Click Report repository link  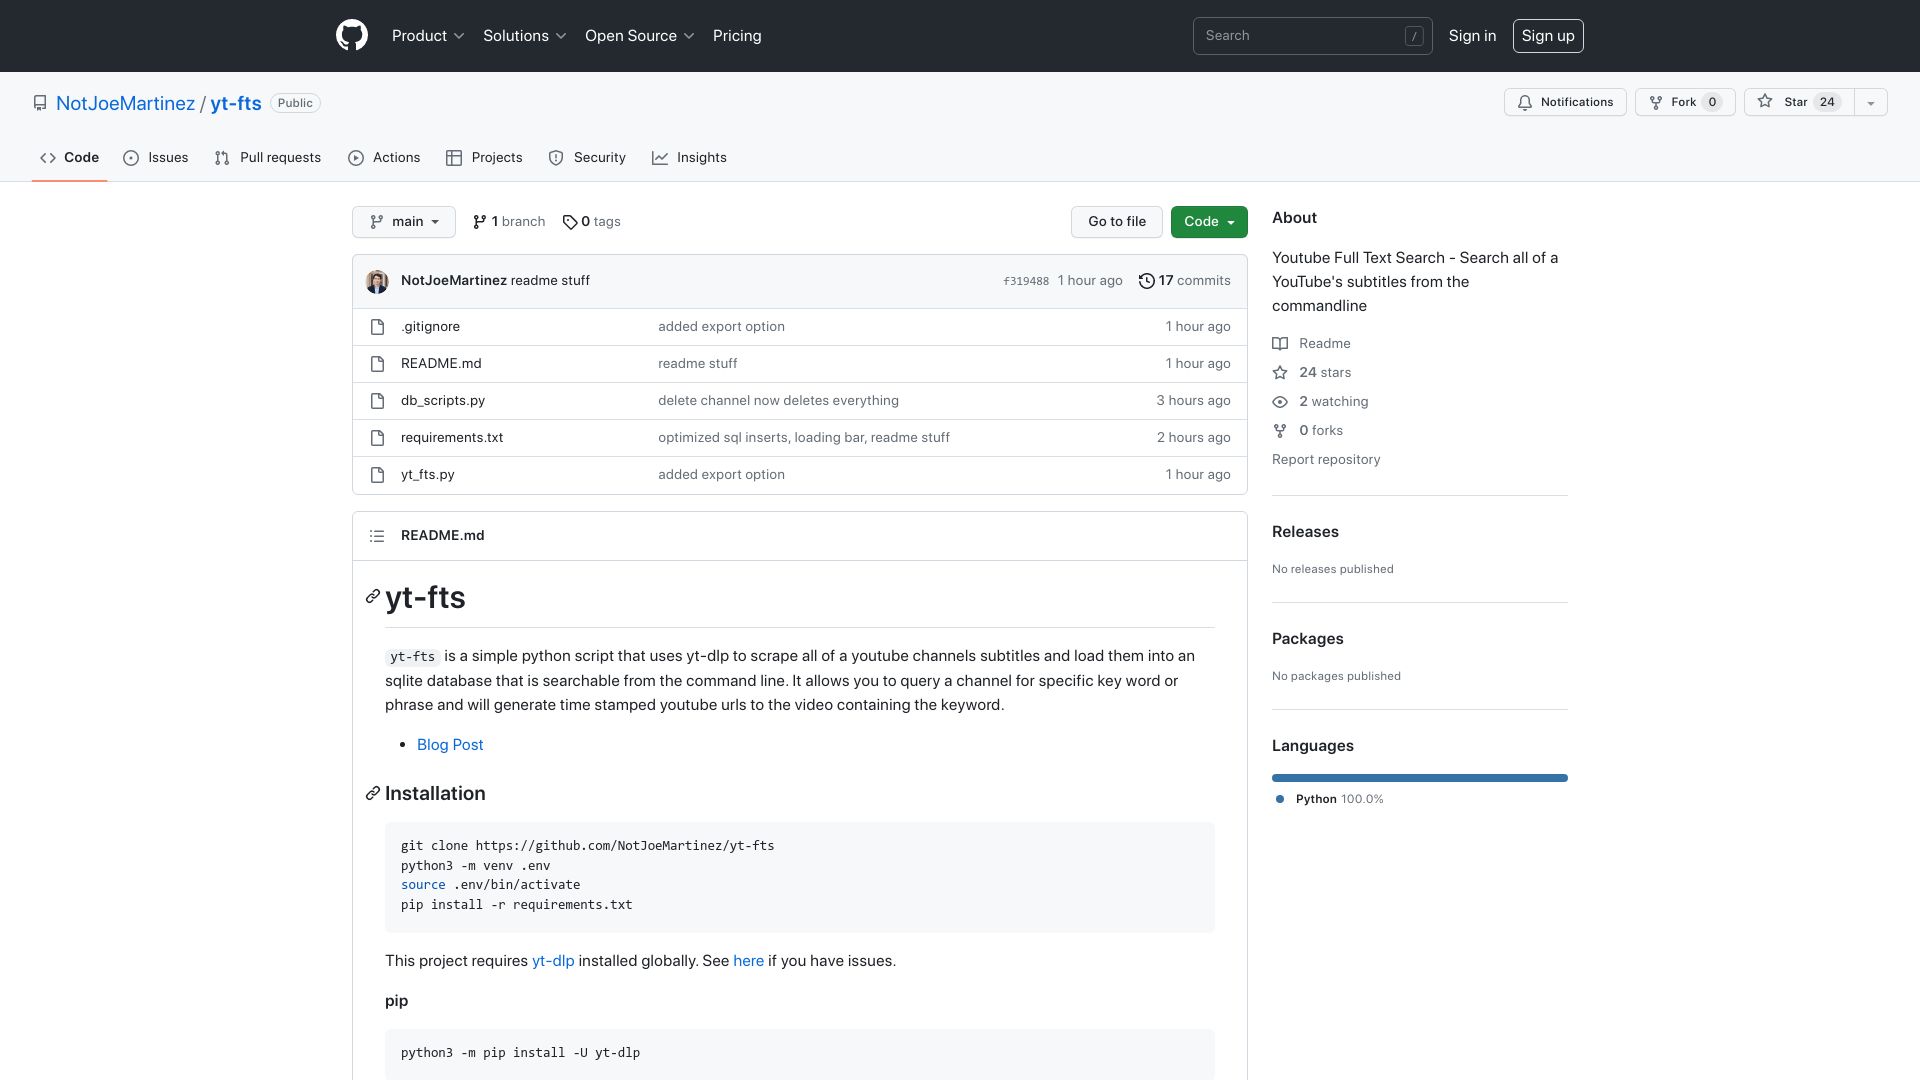[1326, 460]
